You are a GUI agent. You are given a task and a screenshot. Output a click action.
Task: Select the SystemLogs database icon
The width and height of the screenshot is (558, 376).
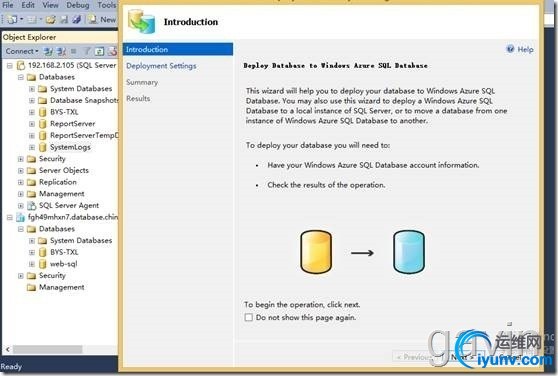point(42,147)
